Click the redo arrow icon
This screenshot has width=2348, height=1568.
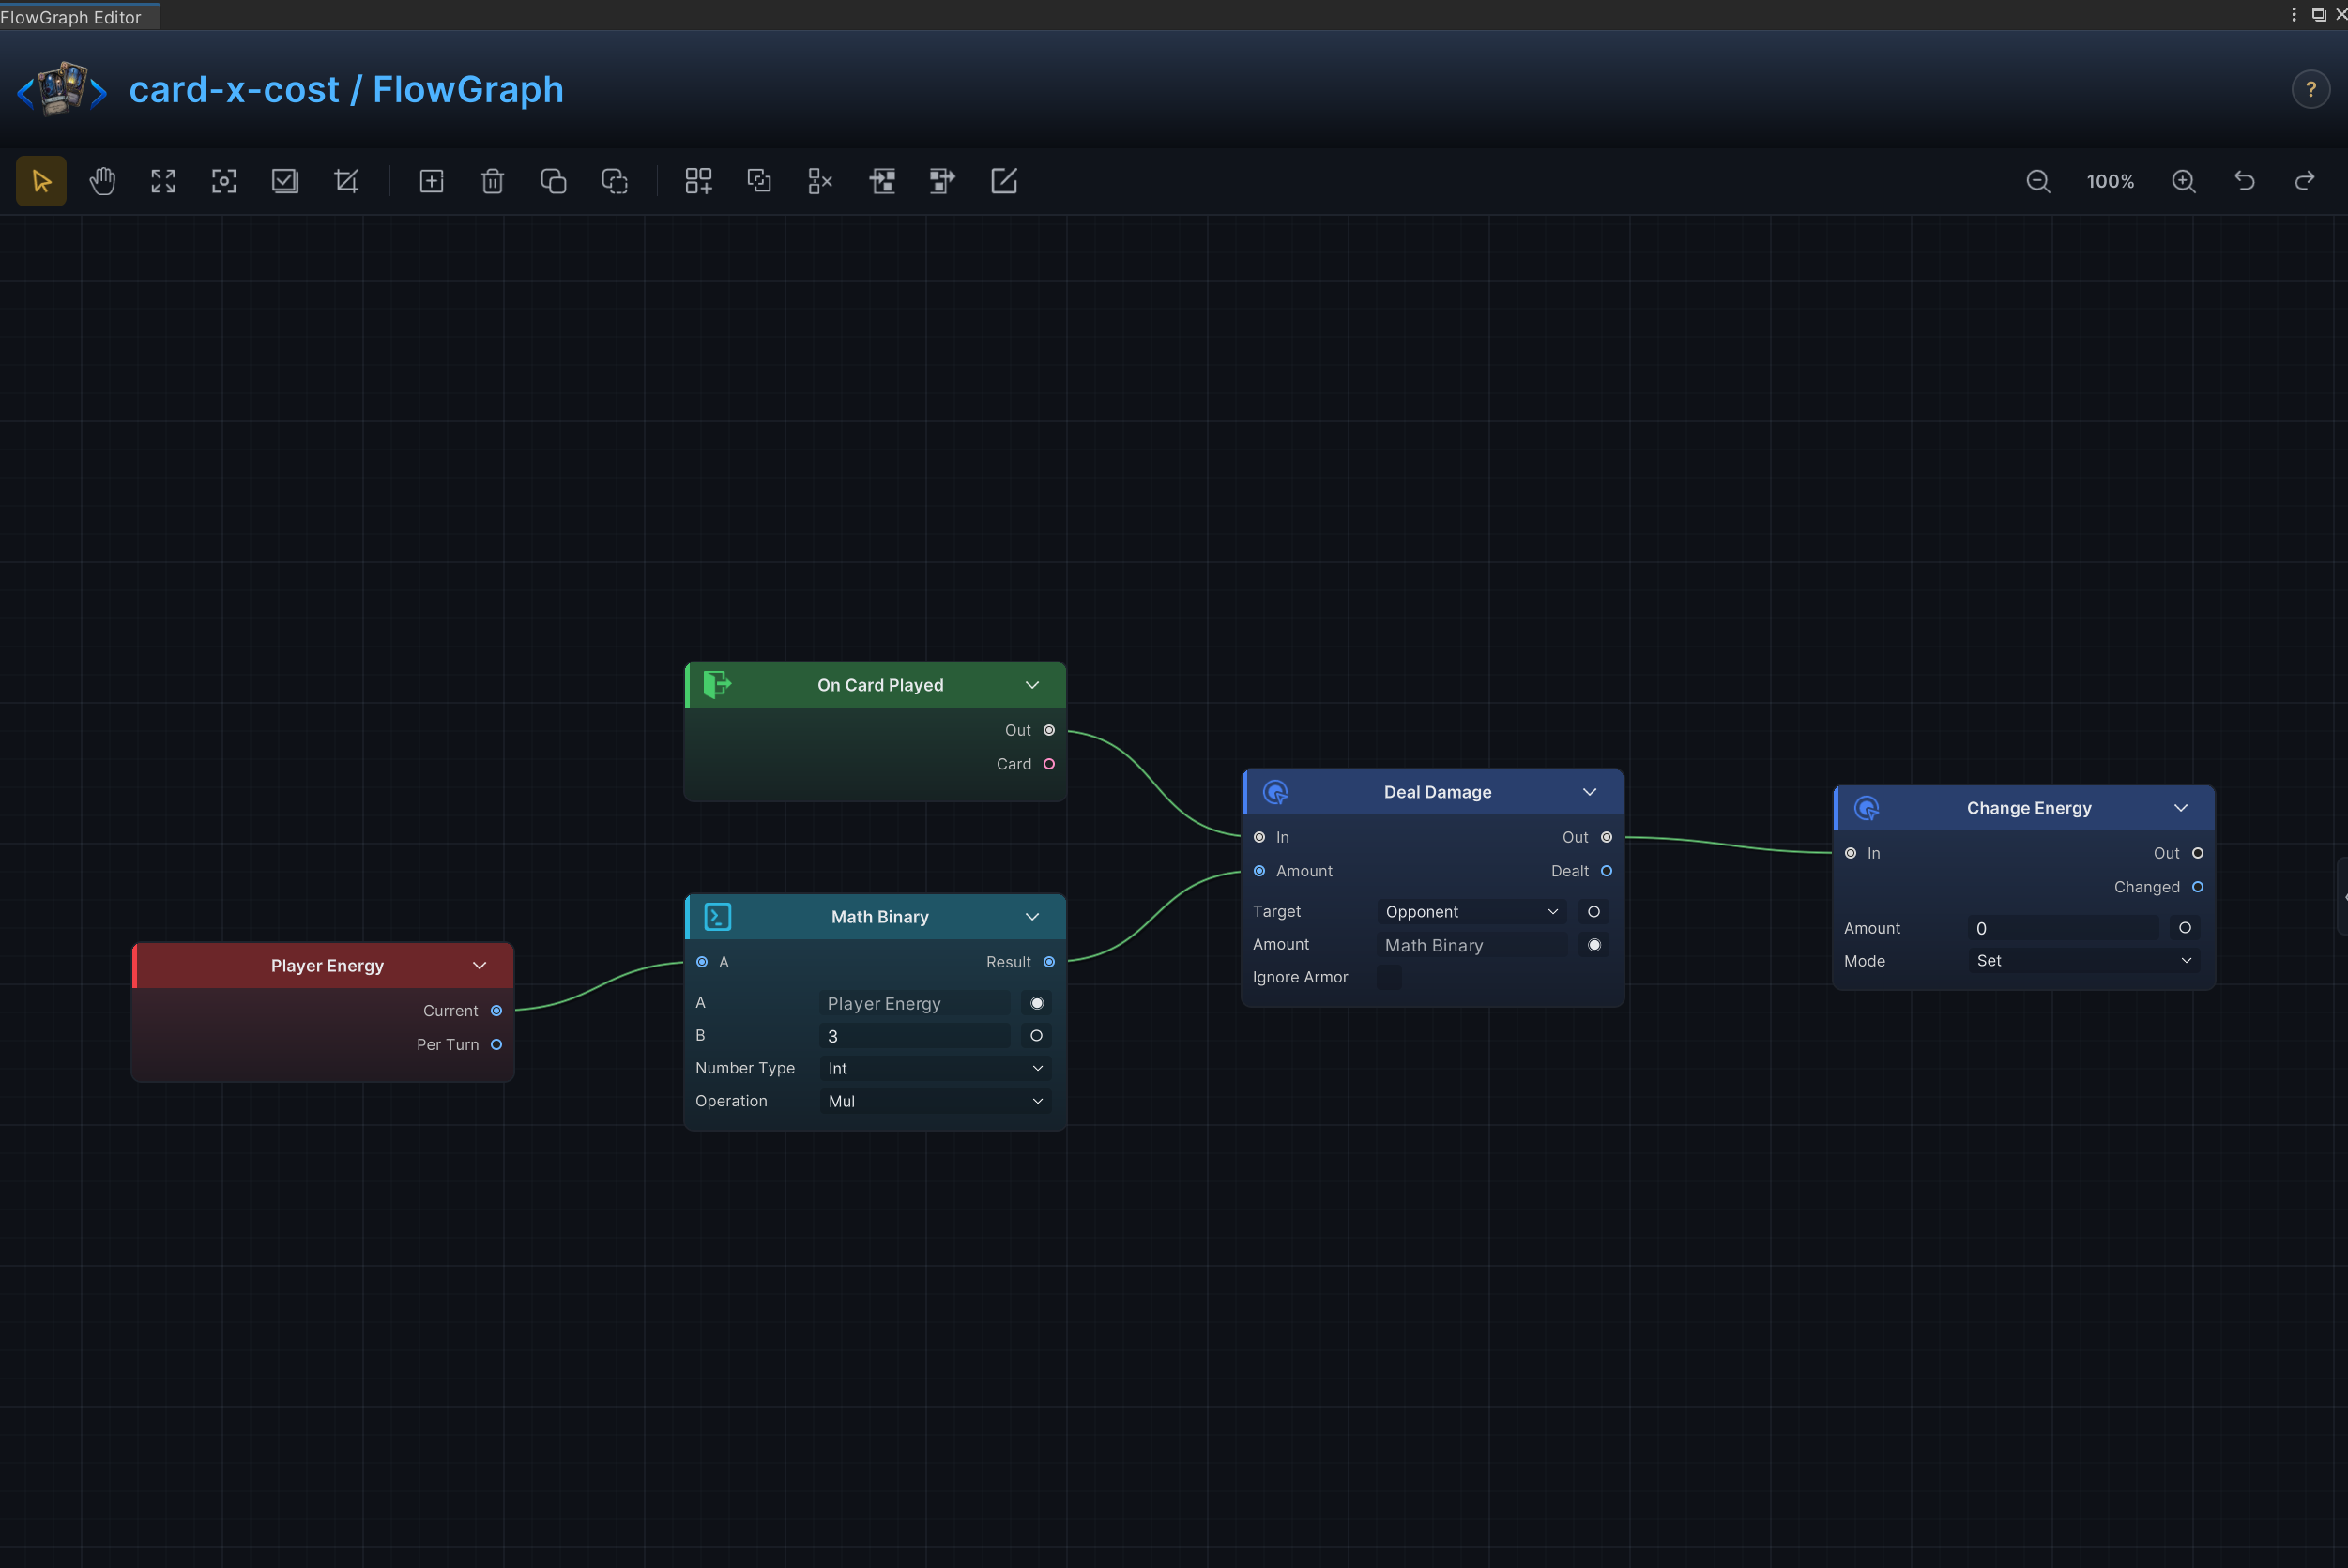[x=2305, y=181]
